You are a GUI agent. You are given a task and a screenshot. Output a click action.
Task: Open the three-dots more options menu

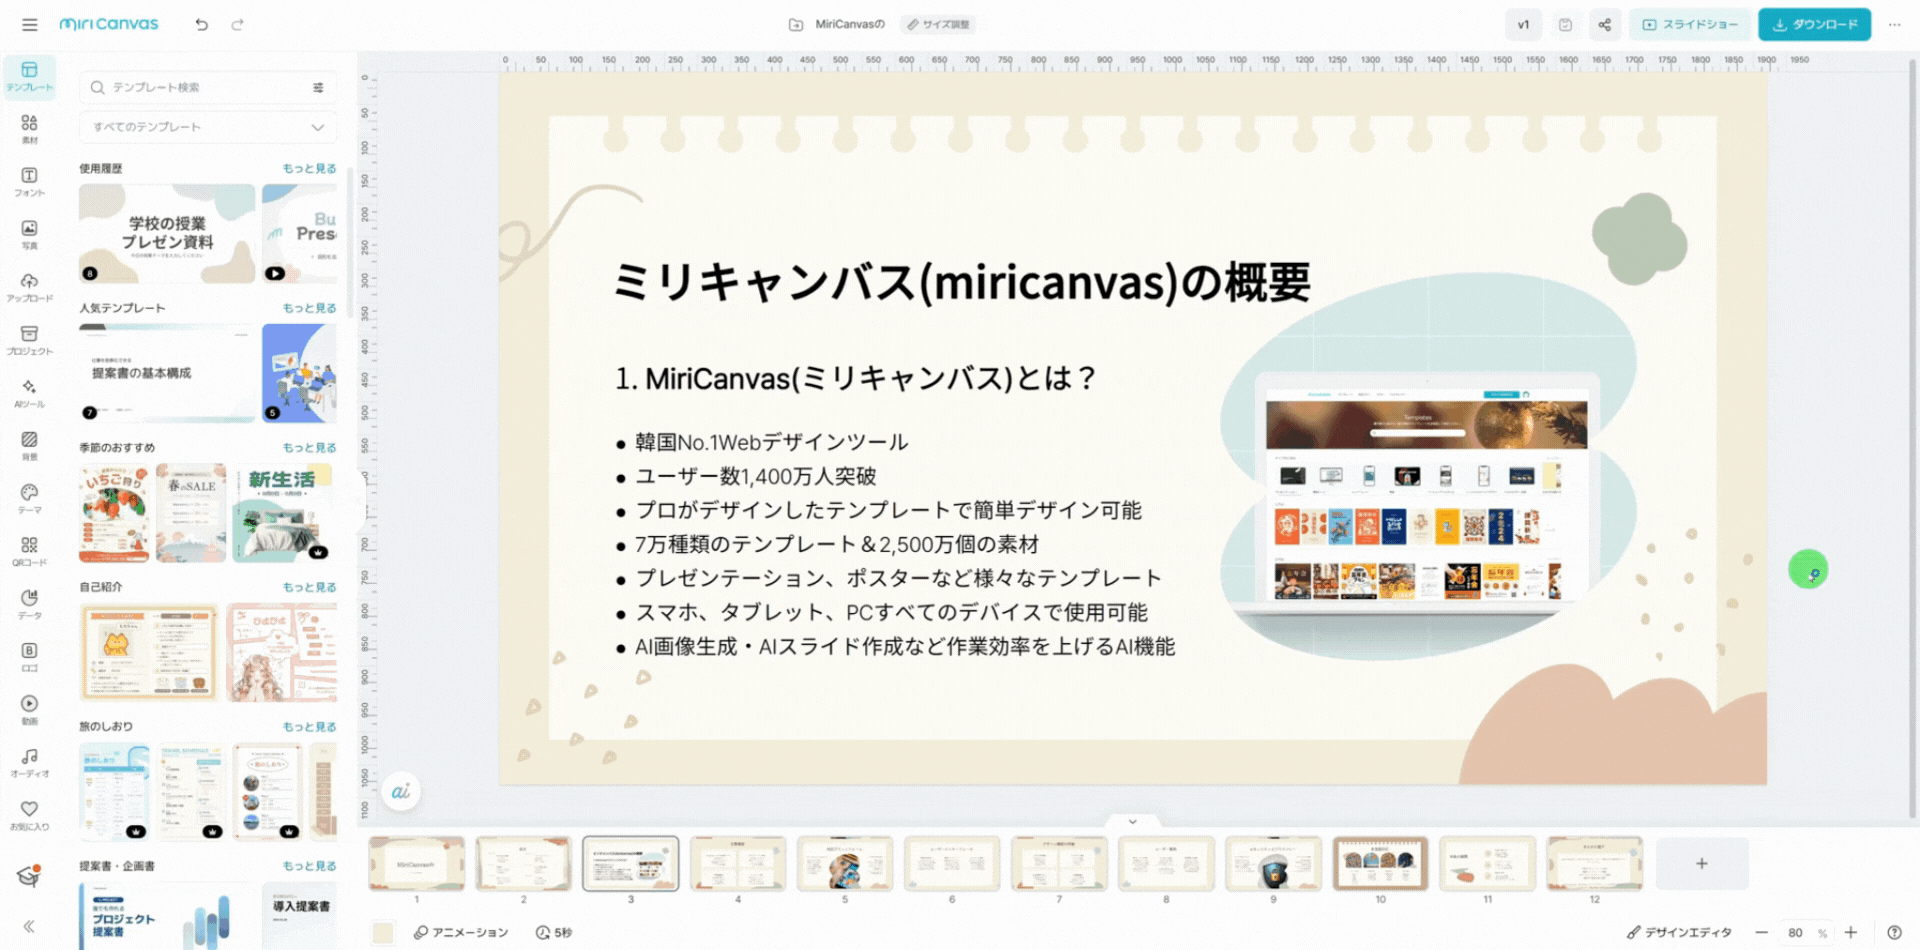coord(1894,25)
